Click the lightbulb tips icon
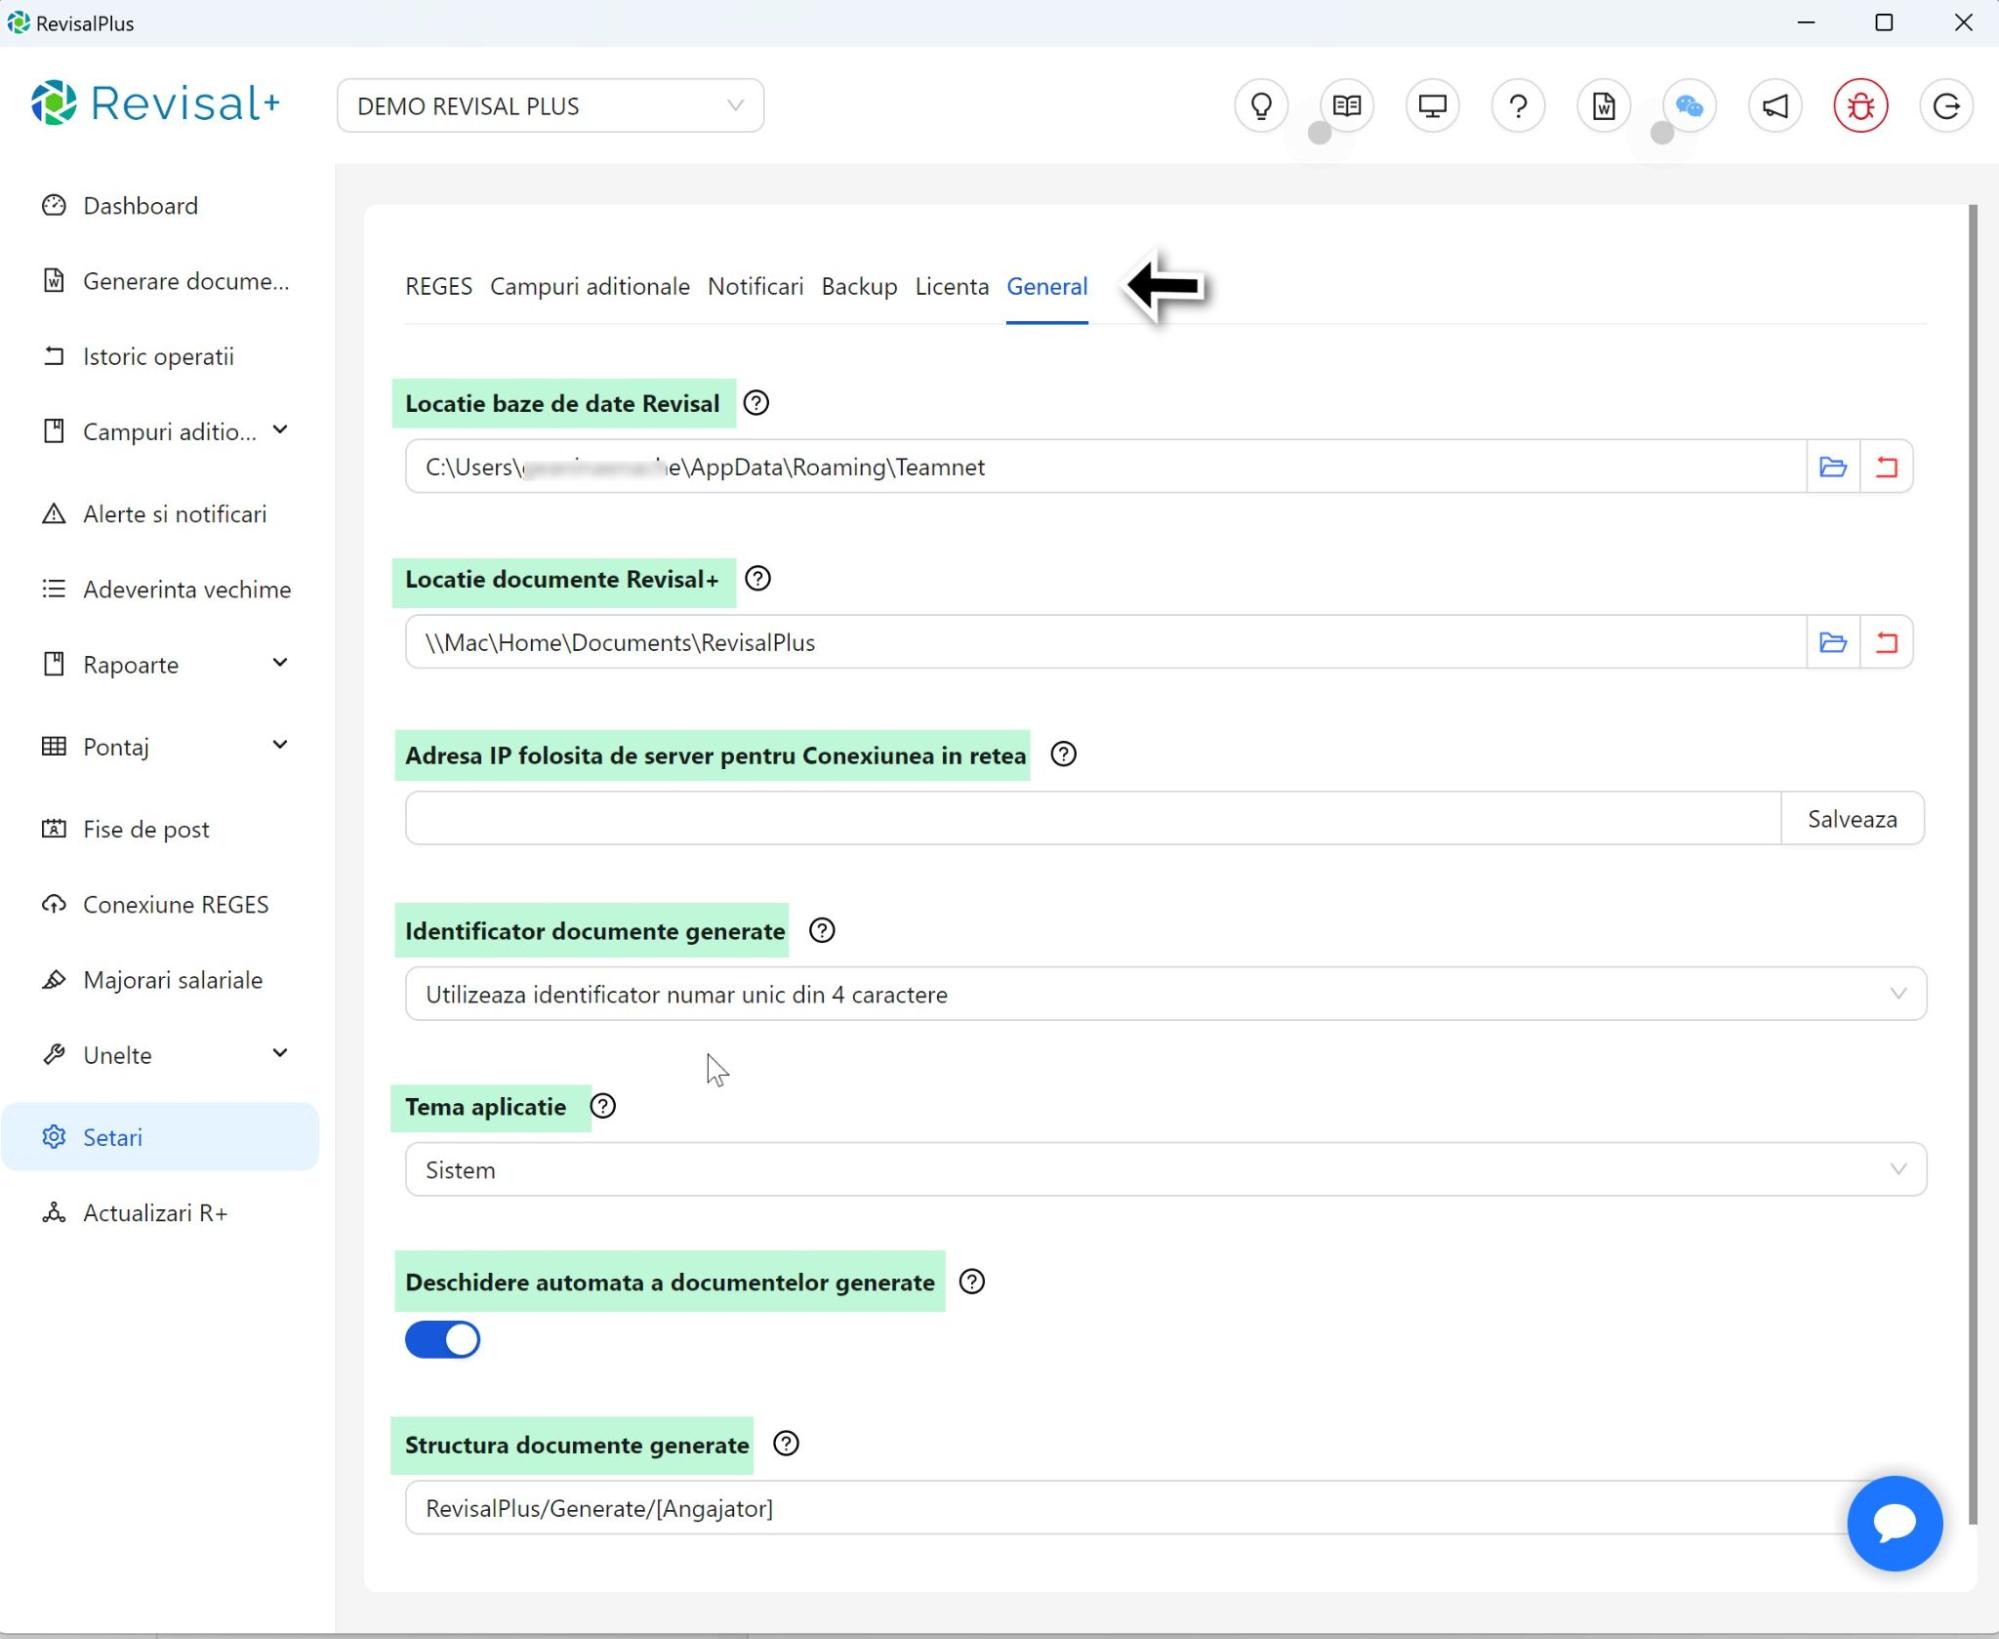 pyautogui.click(x=1261, y=106)
